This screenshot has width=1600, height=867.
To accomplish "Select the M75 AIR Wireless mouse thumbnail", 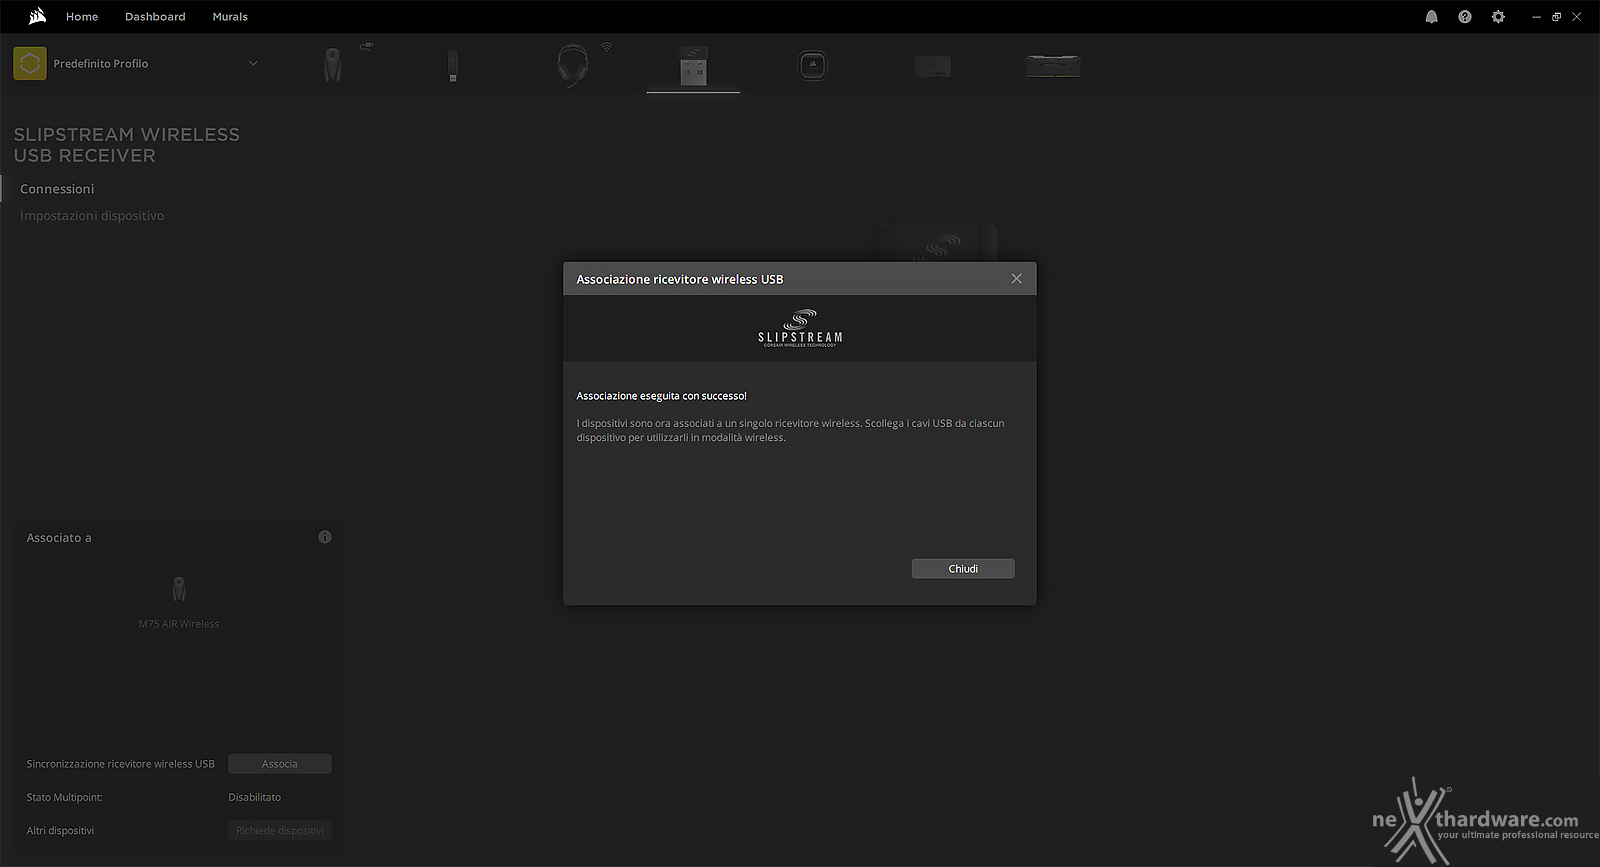I will pyautogui.click(x=179, y=589).
